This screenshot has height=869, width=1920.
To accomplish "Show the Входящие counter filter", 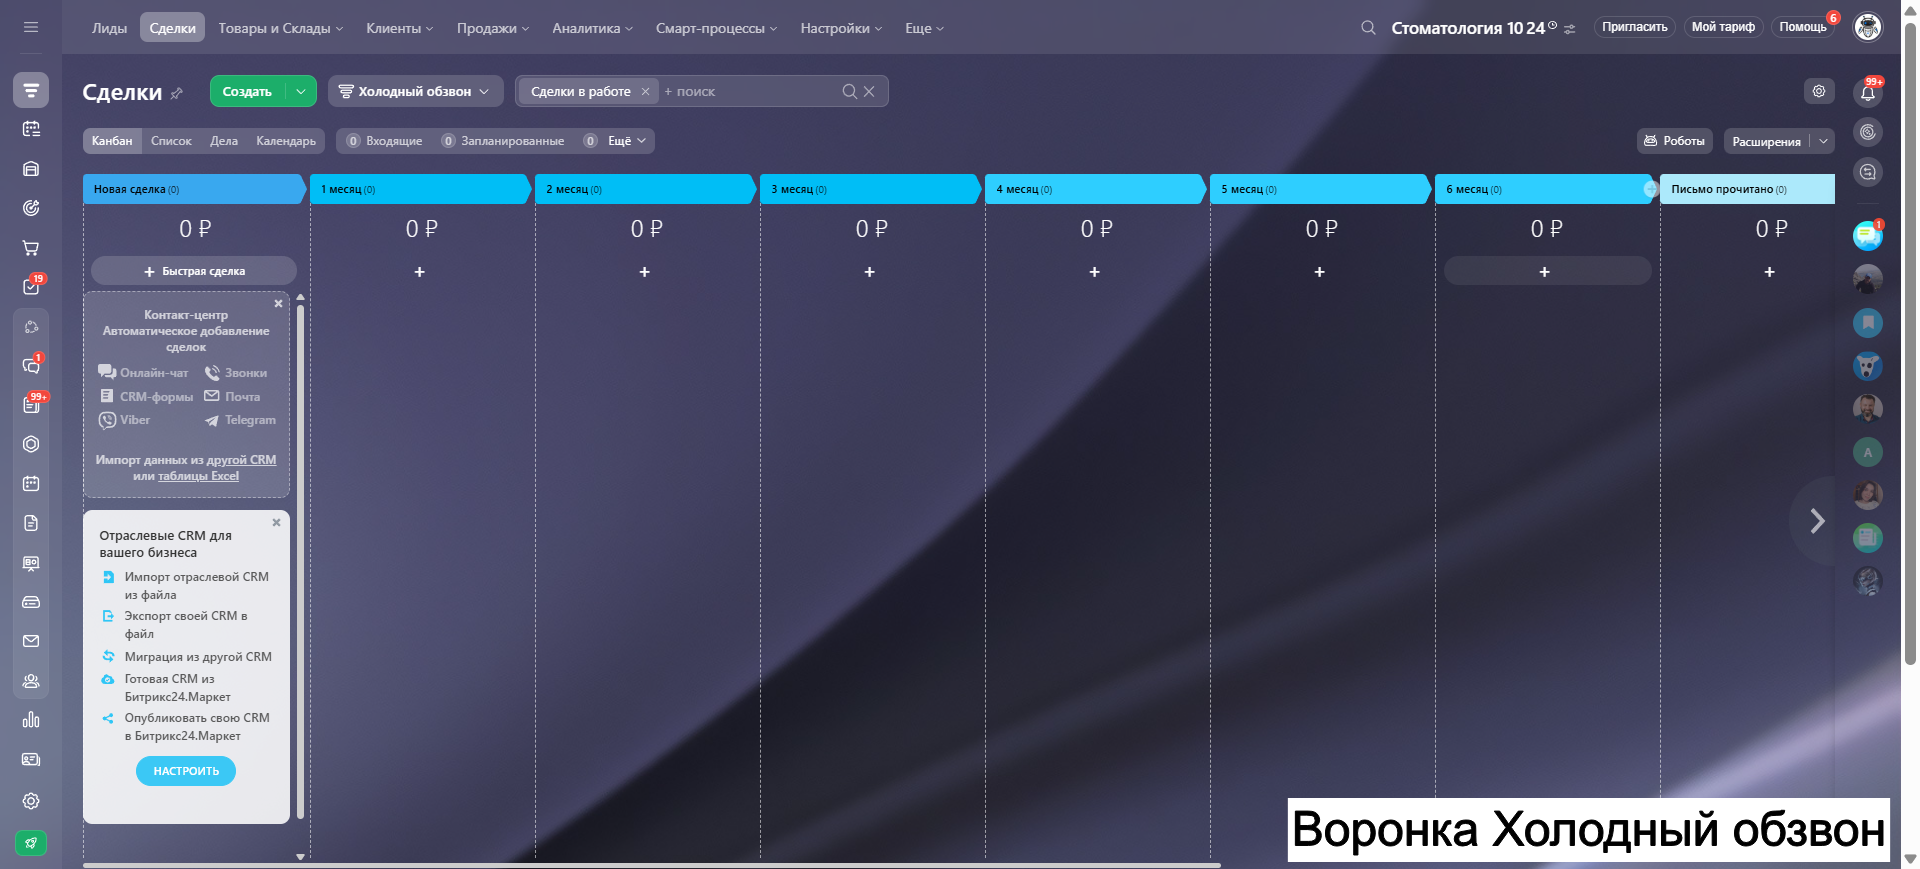I will [384, 141].
